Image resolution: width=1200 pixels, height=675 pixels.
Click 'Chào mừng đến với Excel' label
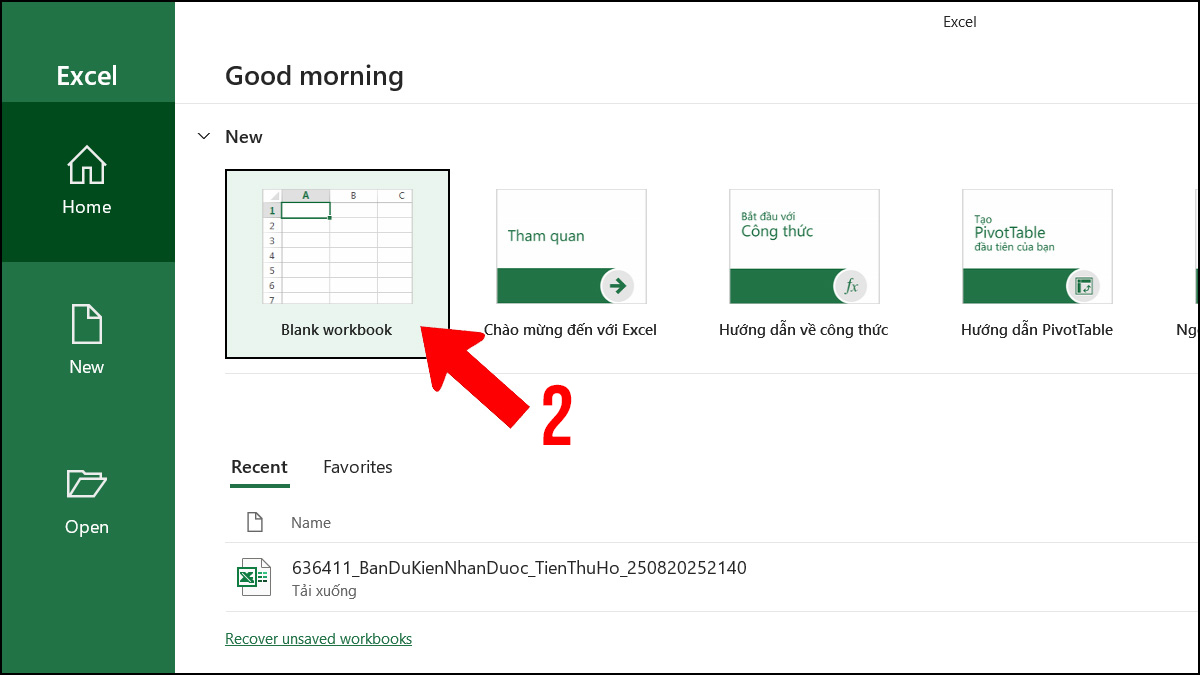570,329
